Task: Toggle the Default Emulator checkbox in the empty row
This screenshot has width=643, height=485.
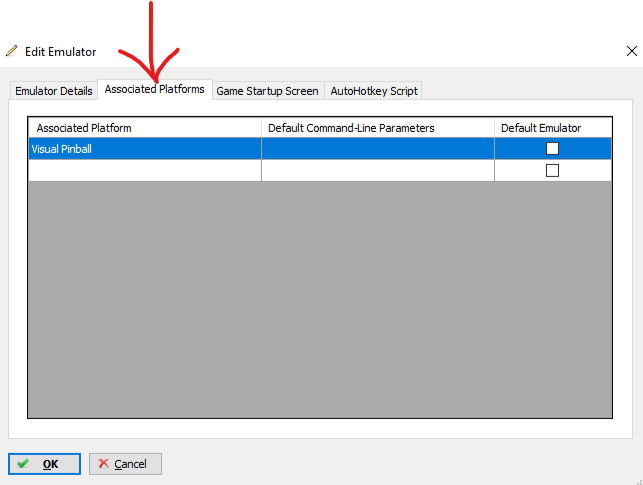Action: tap(552, 171)
